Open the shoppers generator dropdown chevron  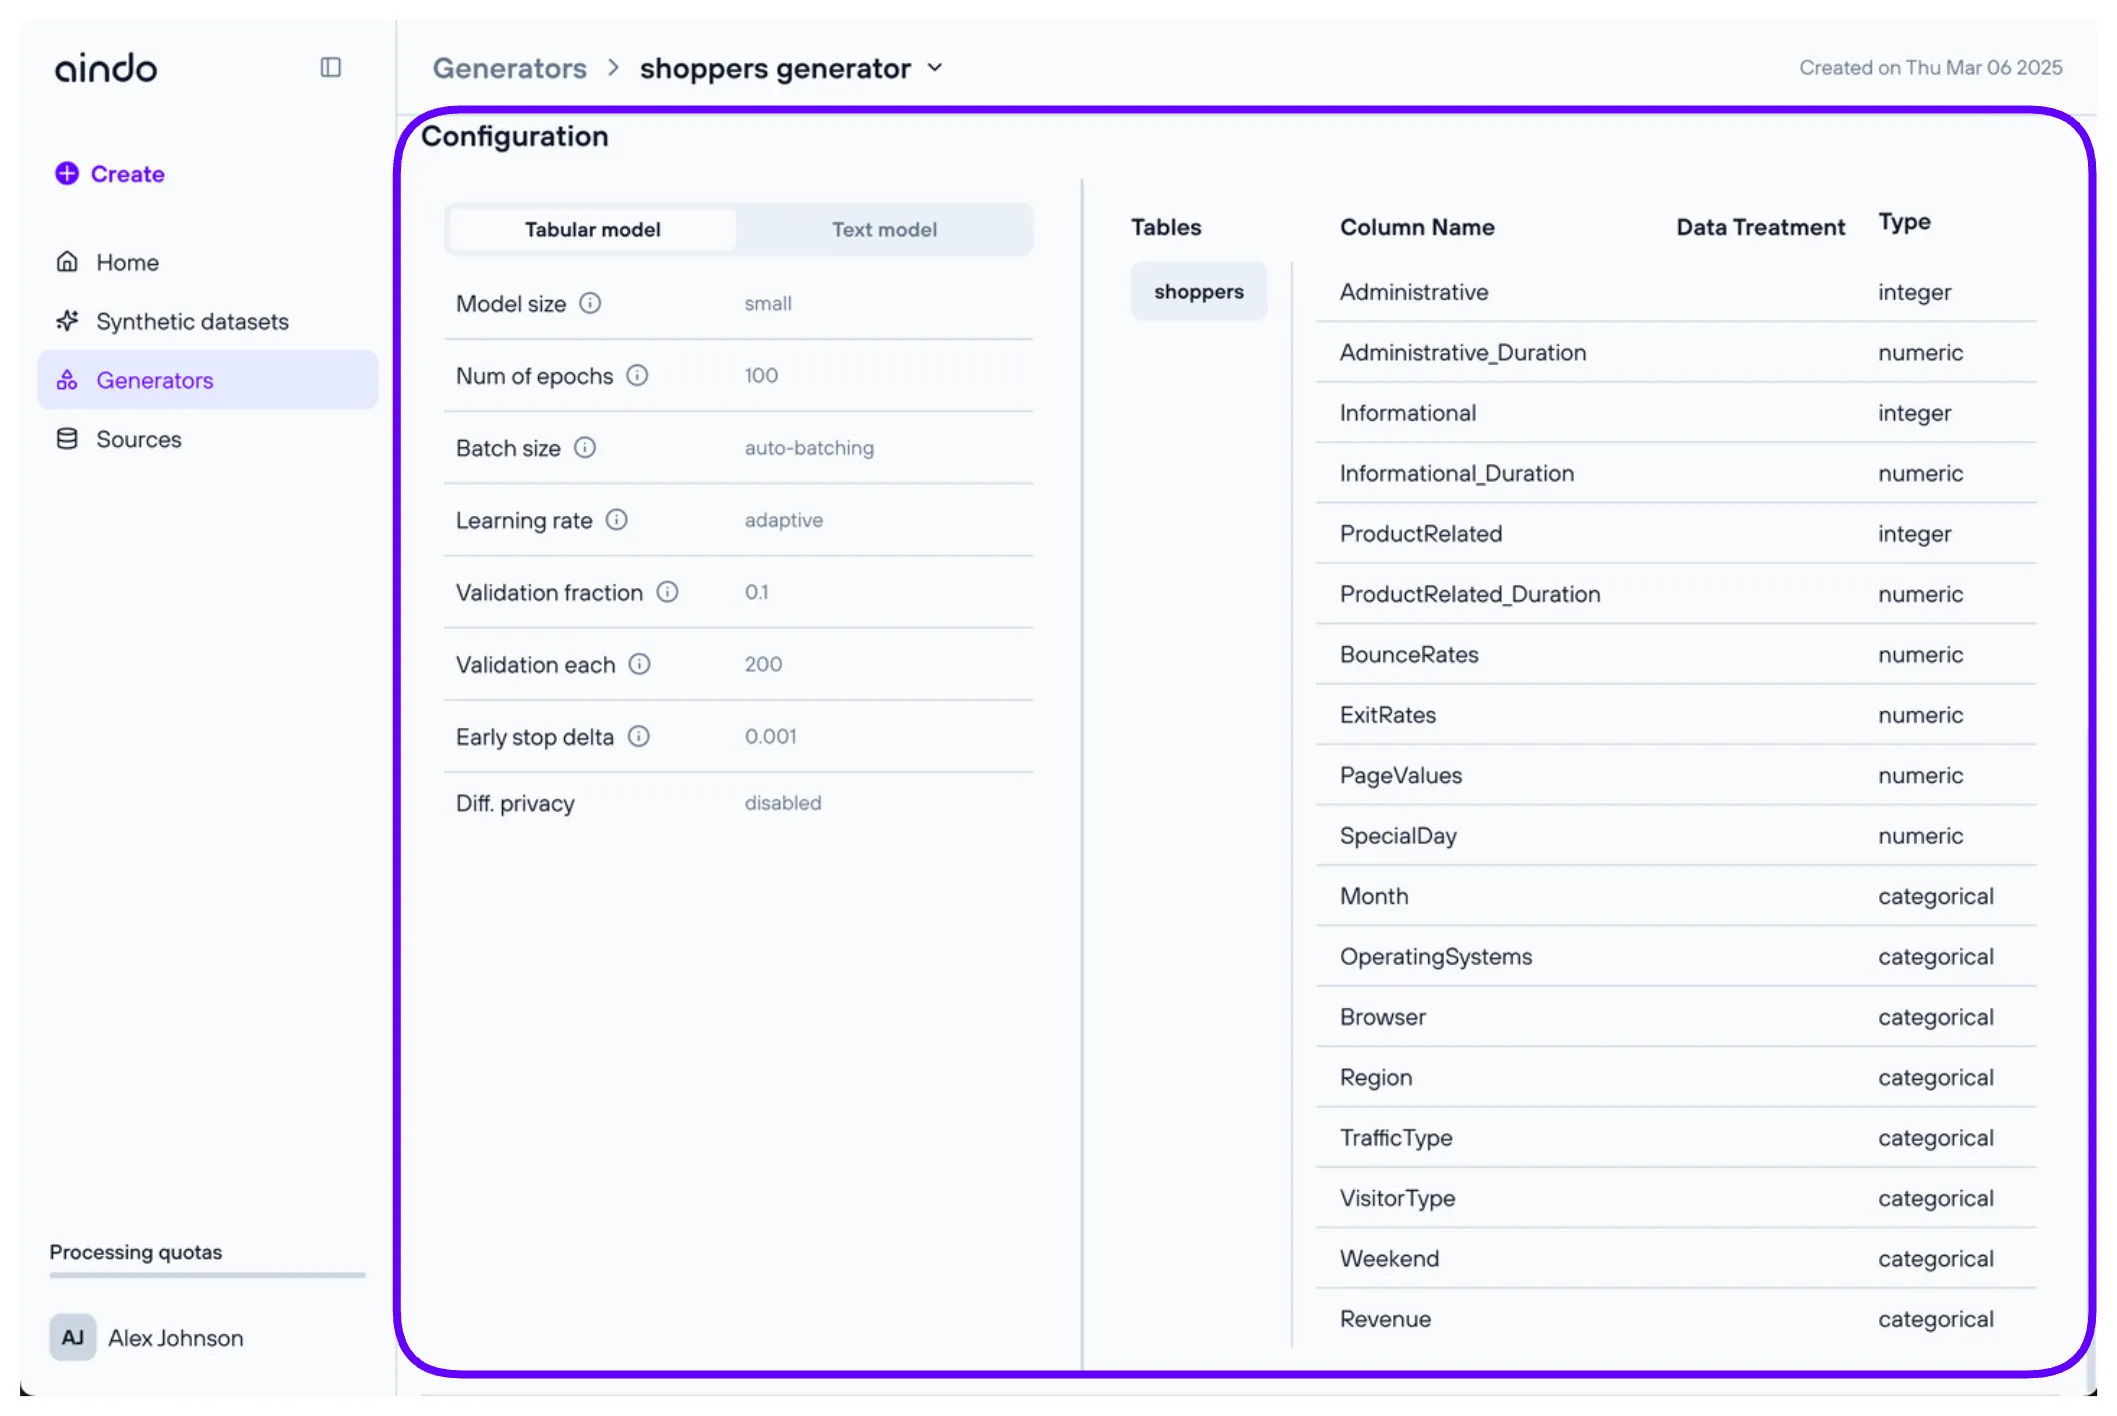pyautogui.click(x=935, y=68)
